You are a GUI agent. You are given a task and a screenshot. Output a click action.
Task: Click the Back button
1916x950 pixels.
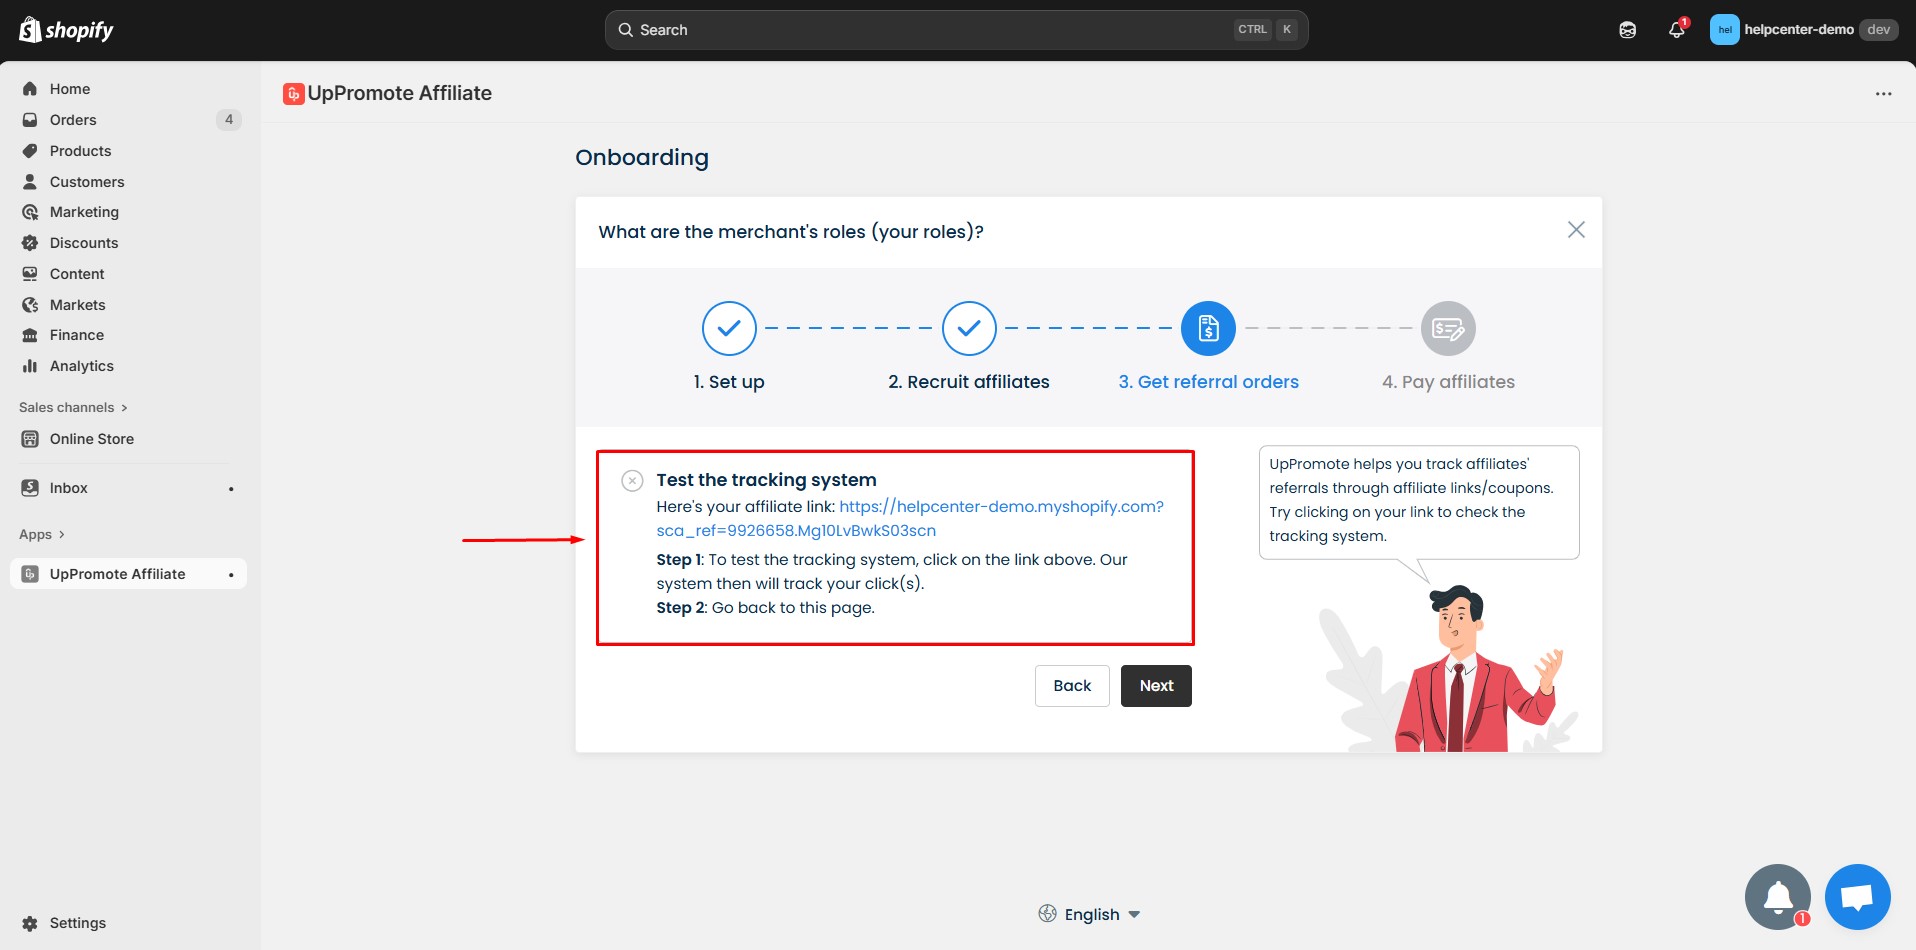point(1072,686)
